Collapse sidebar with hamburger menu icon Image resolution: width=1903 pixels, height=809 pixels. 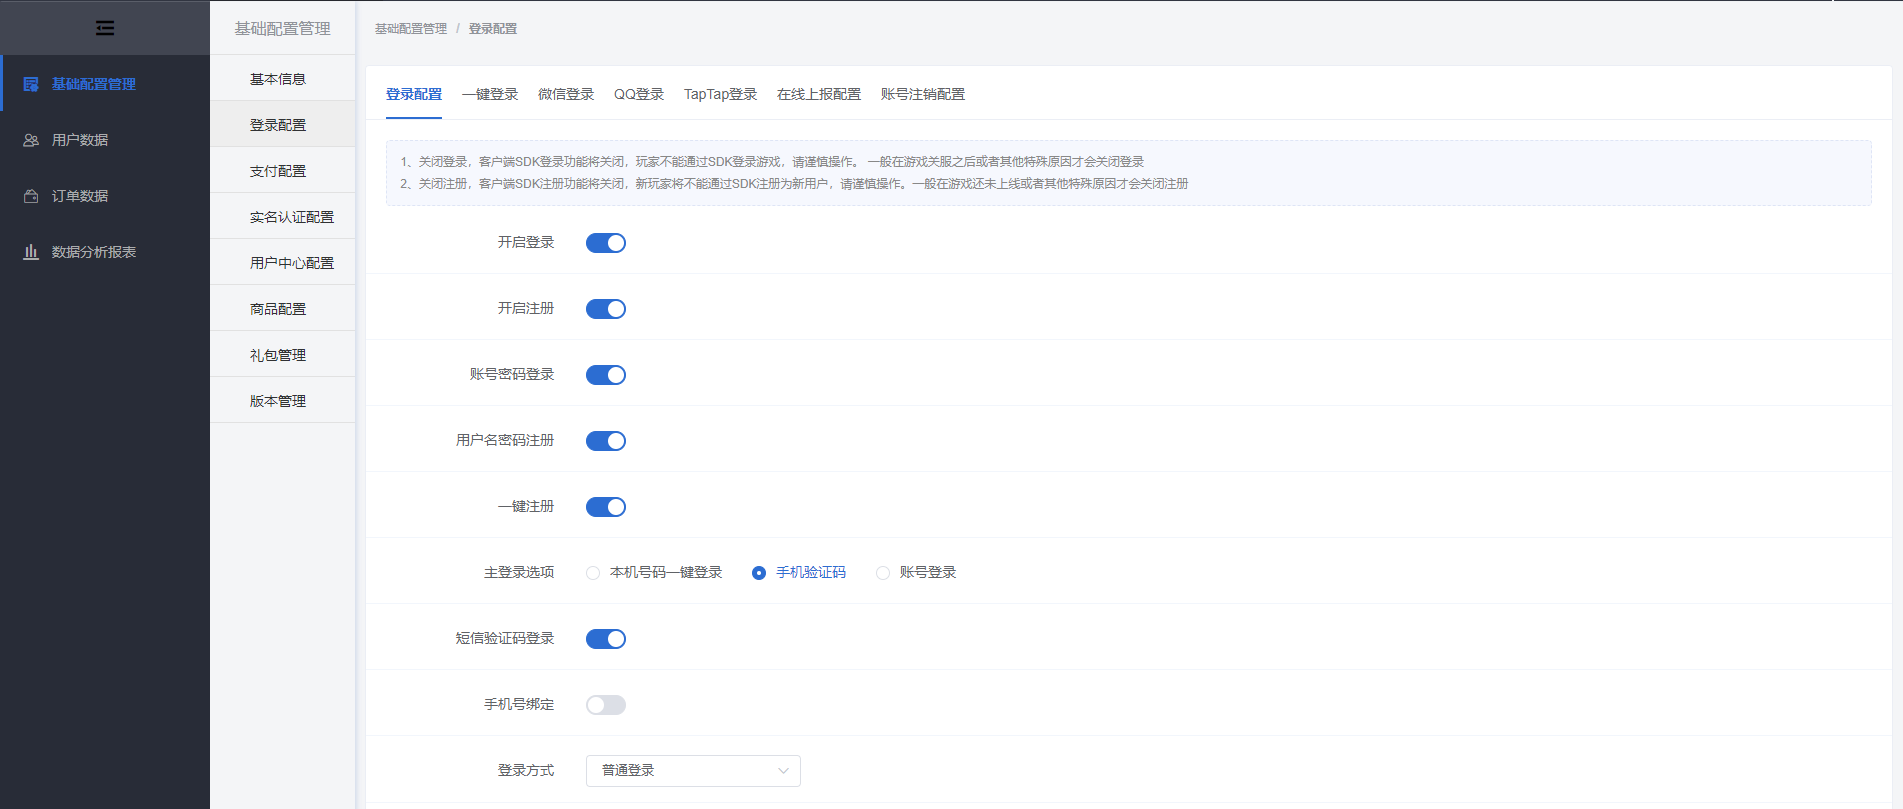(x=105, y=28)
